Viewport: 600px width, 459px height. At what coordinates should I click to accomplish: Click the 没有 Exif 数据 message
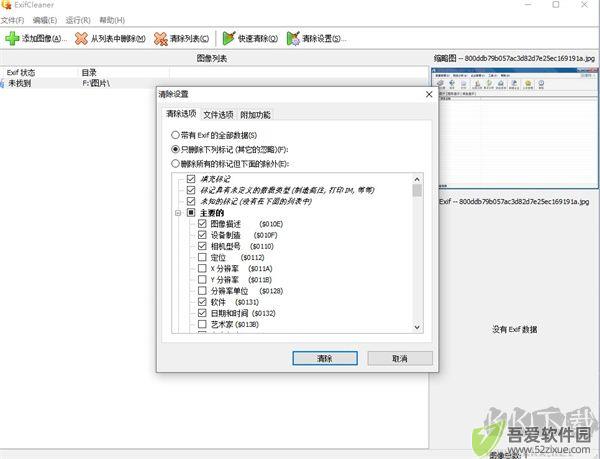(x=515, y=329)
